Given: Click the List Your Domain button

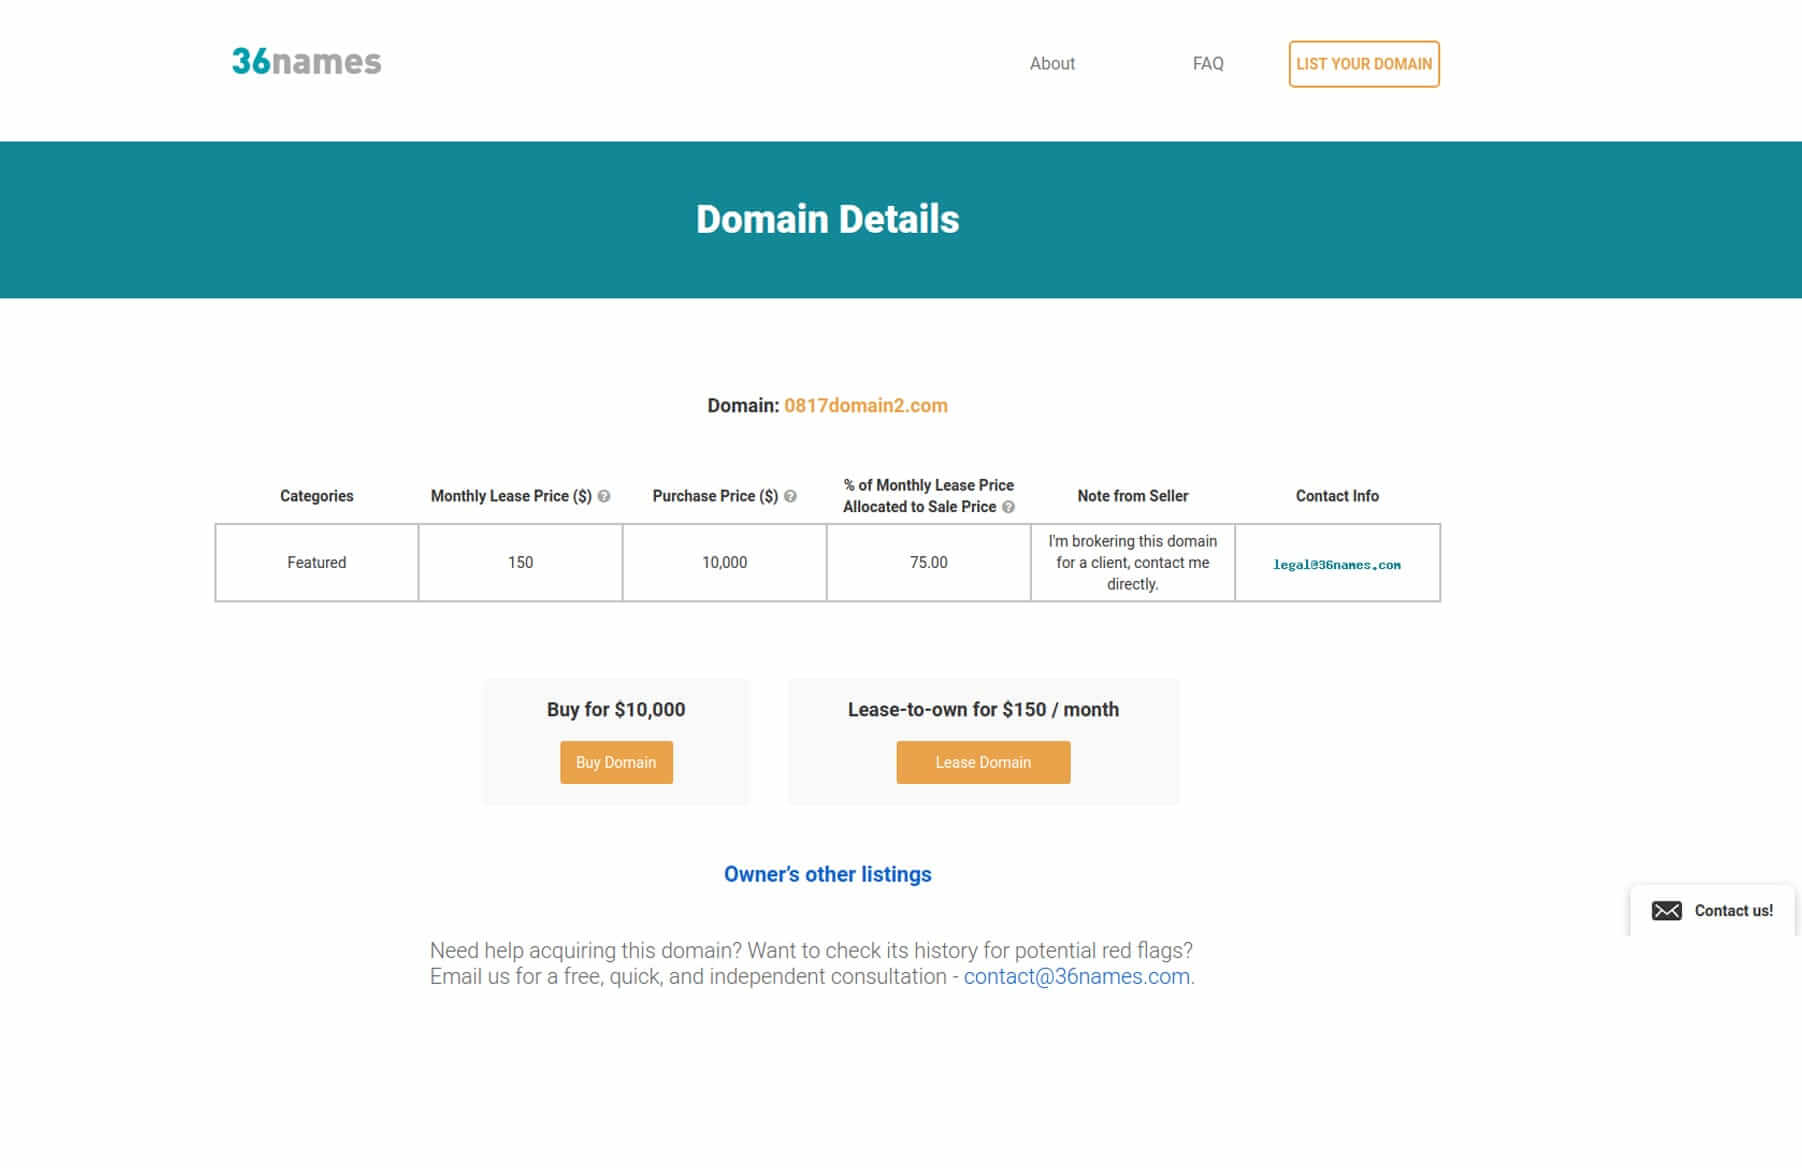Looking at the screenshot, I should click(x=1364, y=64).
